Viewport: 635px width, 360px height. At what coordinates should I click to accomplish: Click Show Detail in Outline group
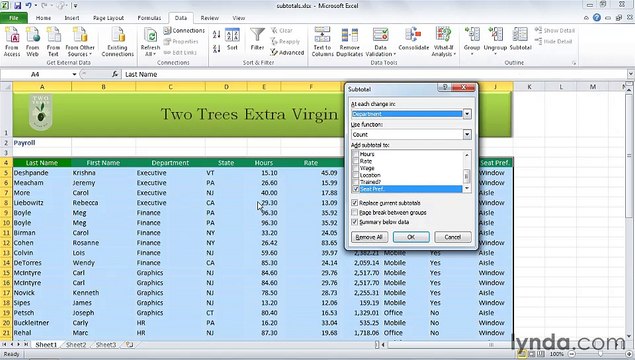(x=554, y=30)
